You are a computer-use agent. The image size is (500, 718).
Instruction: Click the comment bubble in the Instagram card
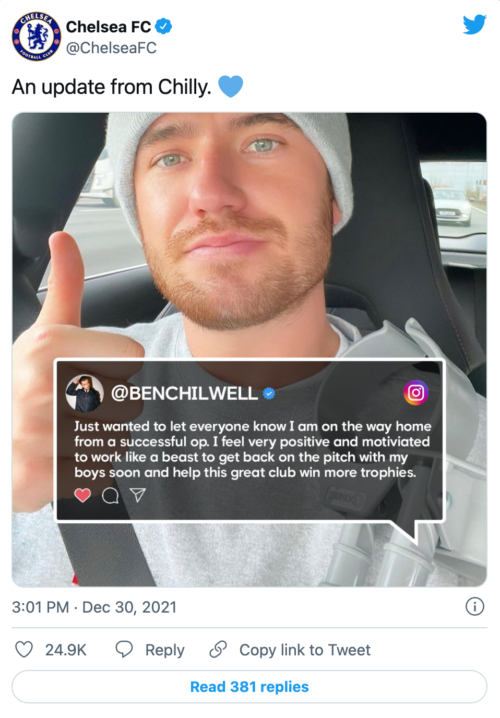pyautogui.click(x=110, y=495)
